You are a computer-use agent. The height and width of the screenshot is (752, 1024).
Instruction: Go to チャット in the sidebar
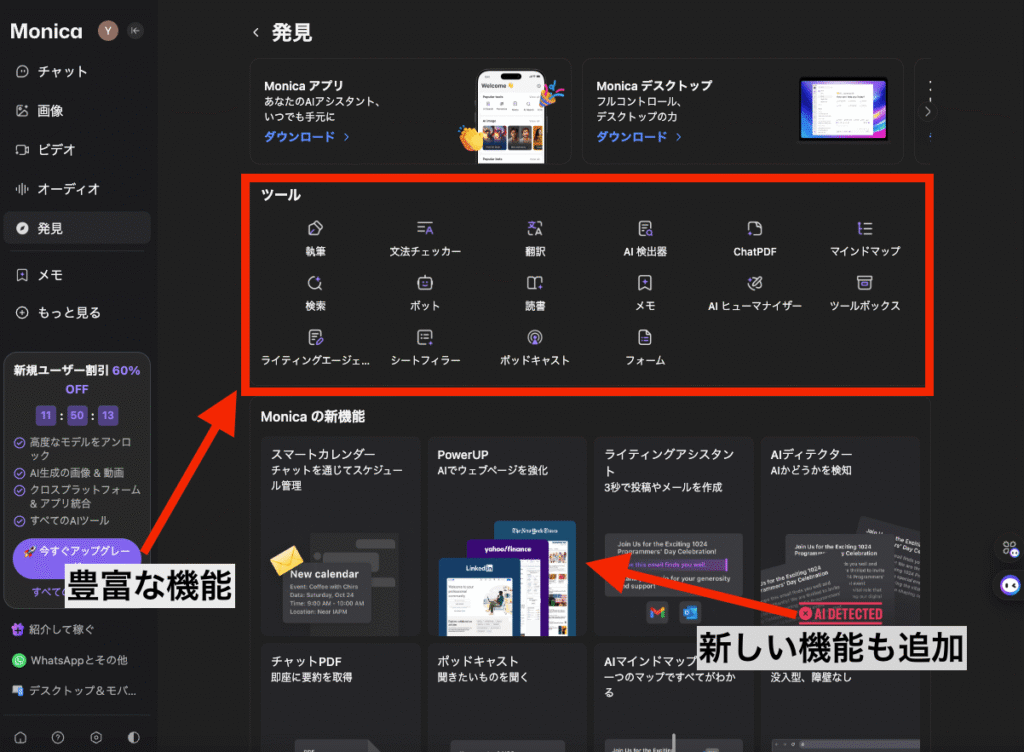pos(77,72)
